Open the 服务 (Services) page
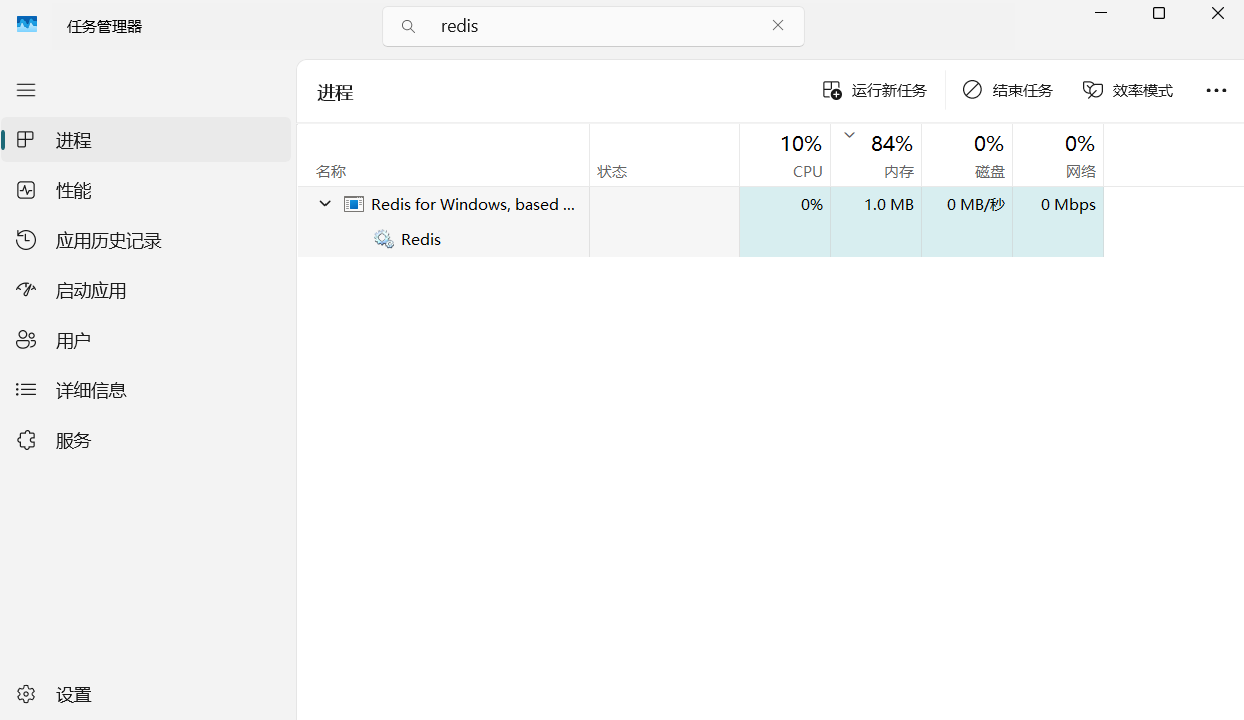The image size is (1244, 720). point(146,440)
